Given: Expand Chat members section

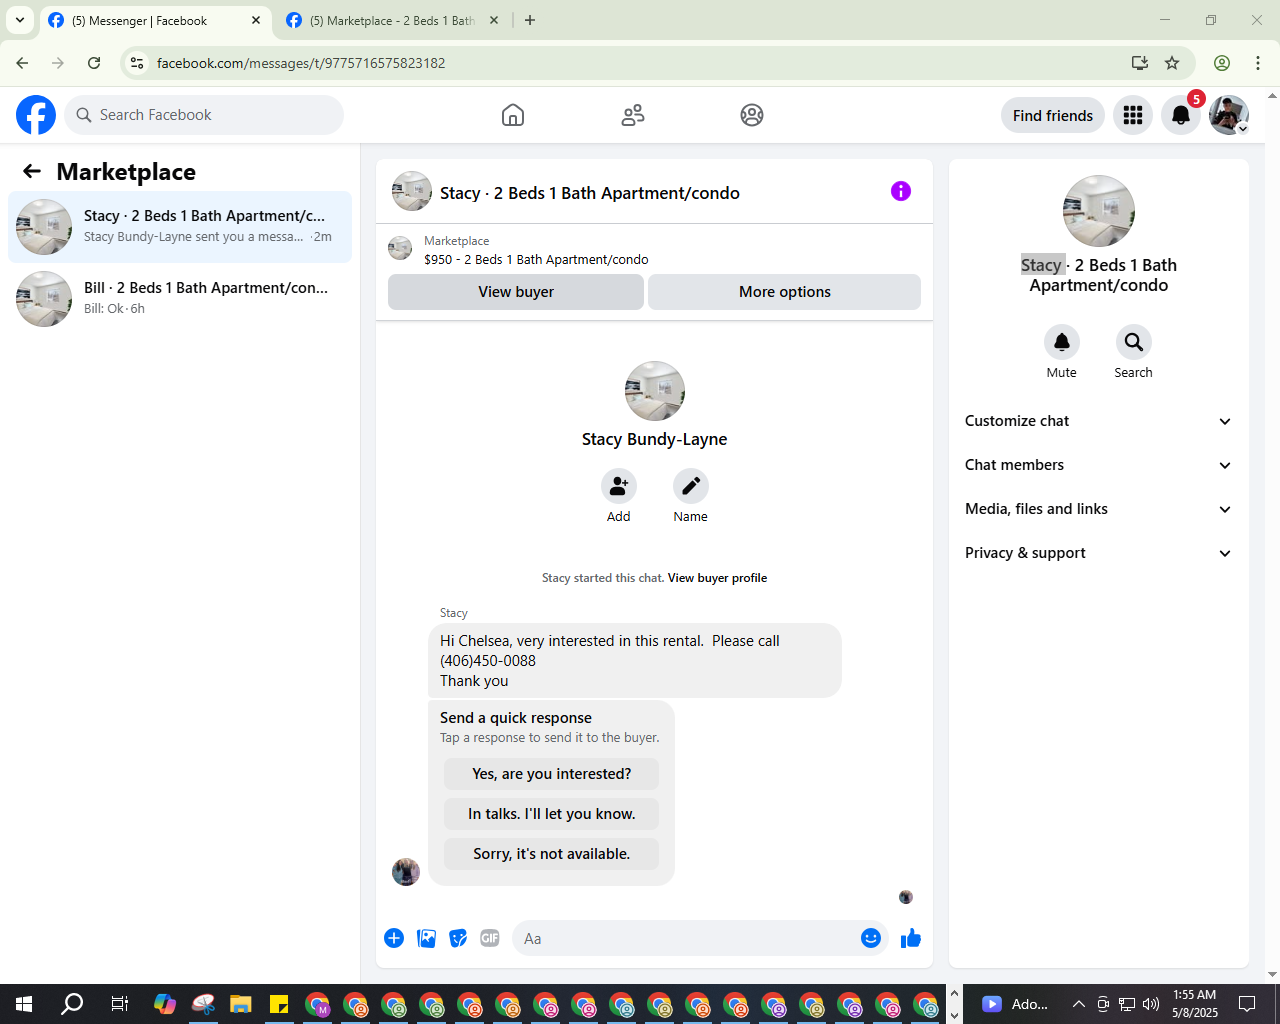Looking at the screenshot, I should click(1099, 465).
